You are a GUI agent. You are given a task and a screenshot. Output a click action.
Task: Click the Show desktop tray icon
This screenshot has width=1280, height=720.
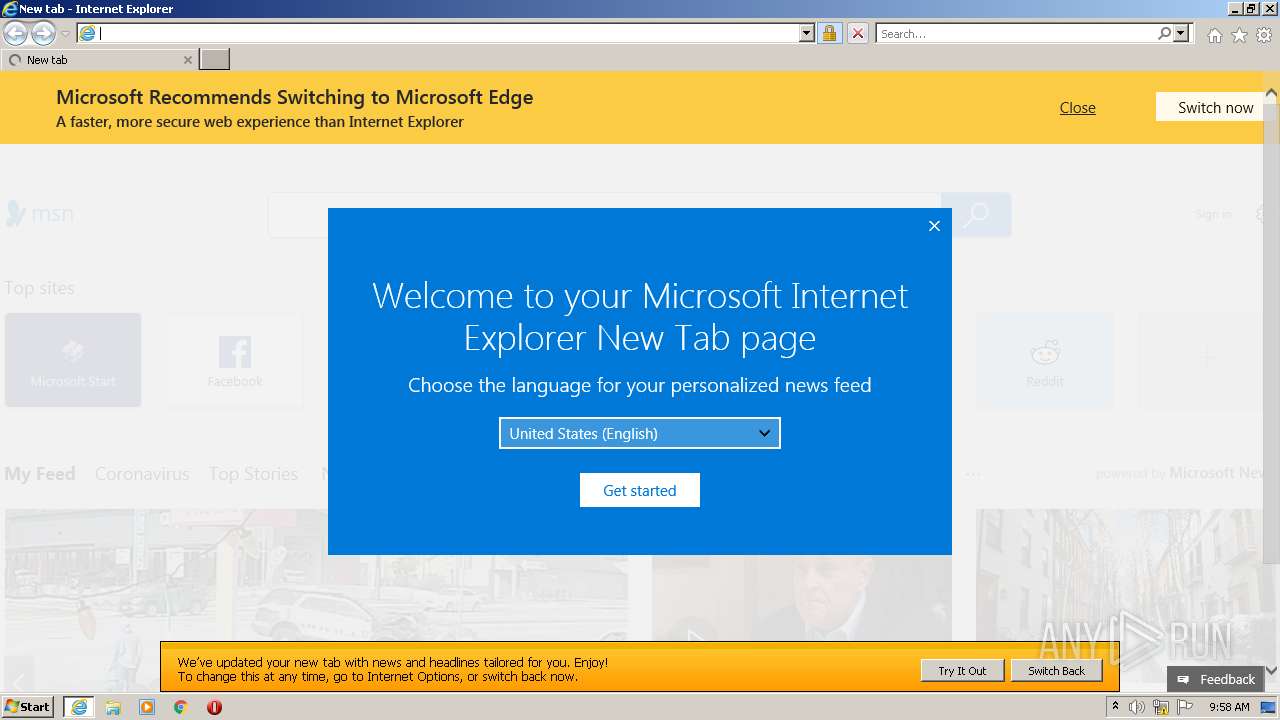tap(1269, 707)
